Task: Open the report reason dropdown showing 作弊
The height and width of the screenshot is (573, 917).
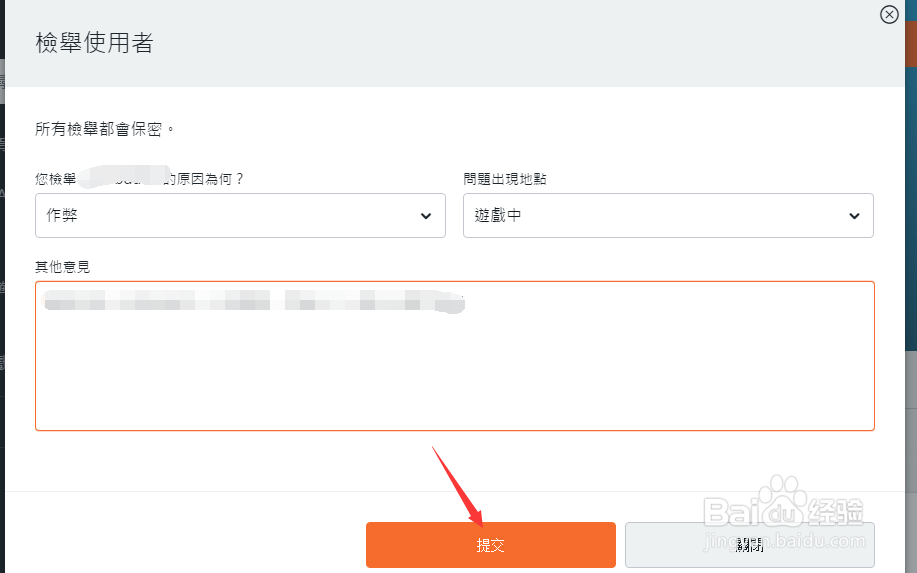Action: pos(240,215)
